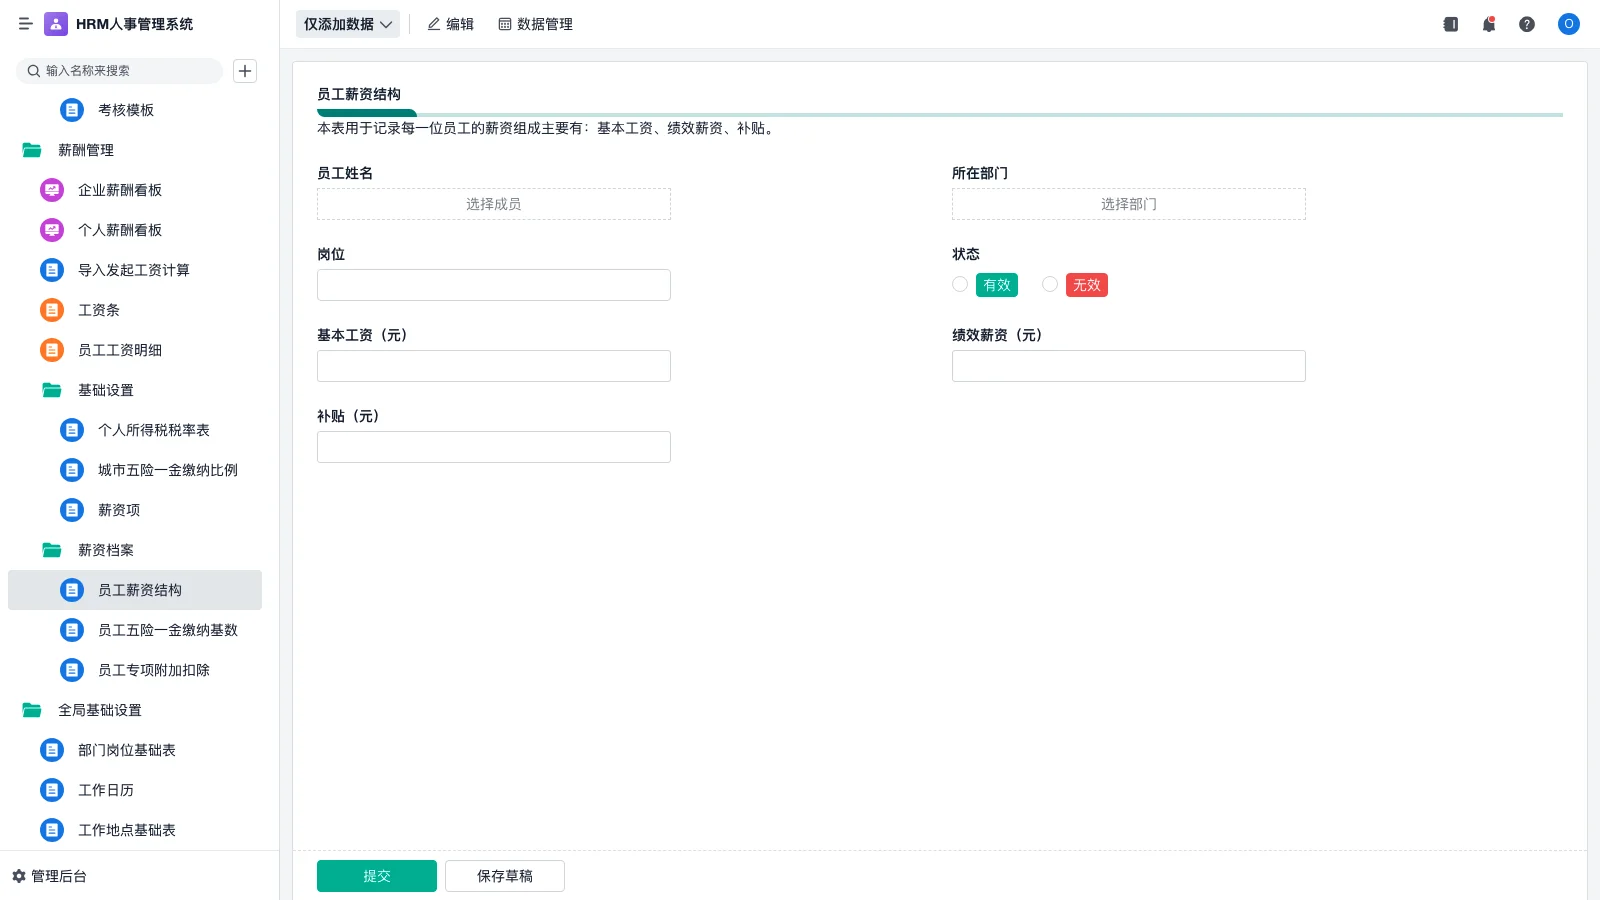
Task: Collapse the 薪酬管理 folder
Action: coord(87,150)
